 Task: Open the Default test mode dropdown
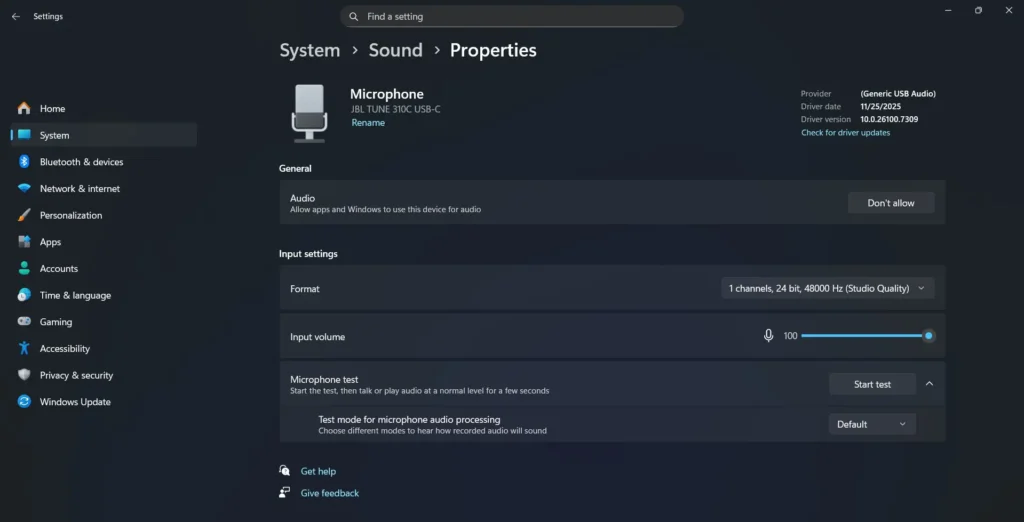(x=872, y=424)
